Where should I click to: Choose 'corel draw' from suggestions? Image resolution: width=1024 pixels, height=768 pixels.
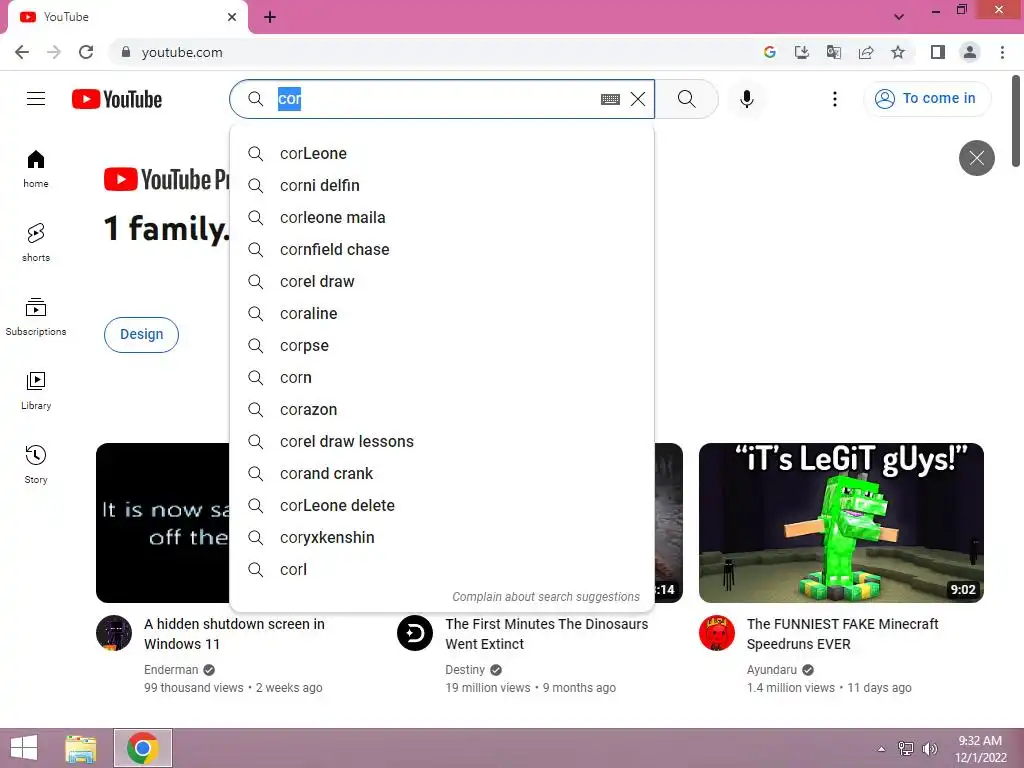[x=442, y=281]
